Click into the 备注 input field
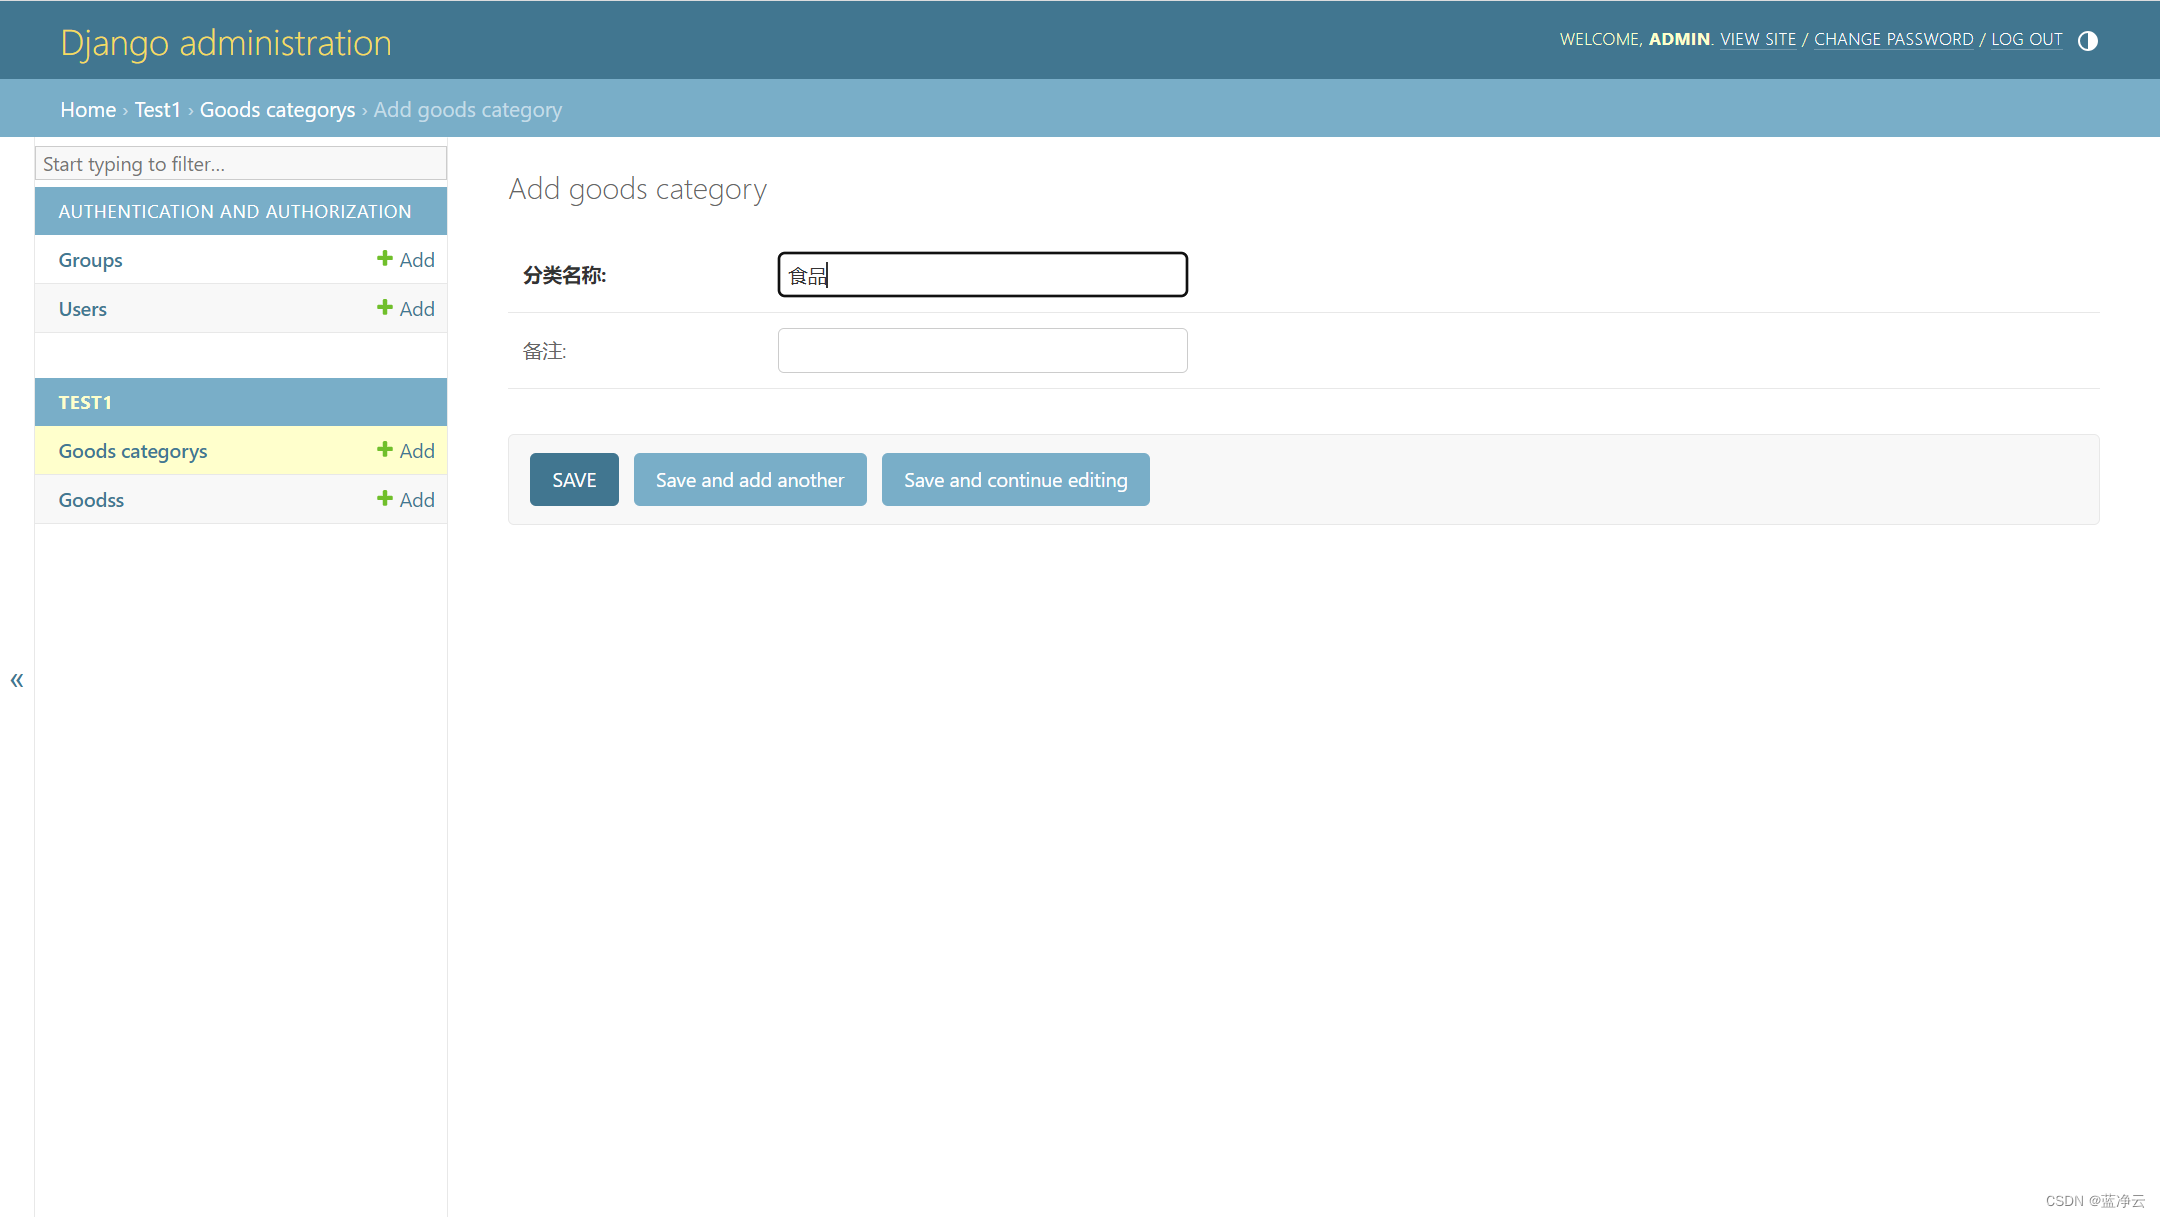Viewport: 2160px width, 1217px height. click(982, 351)
